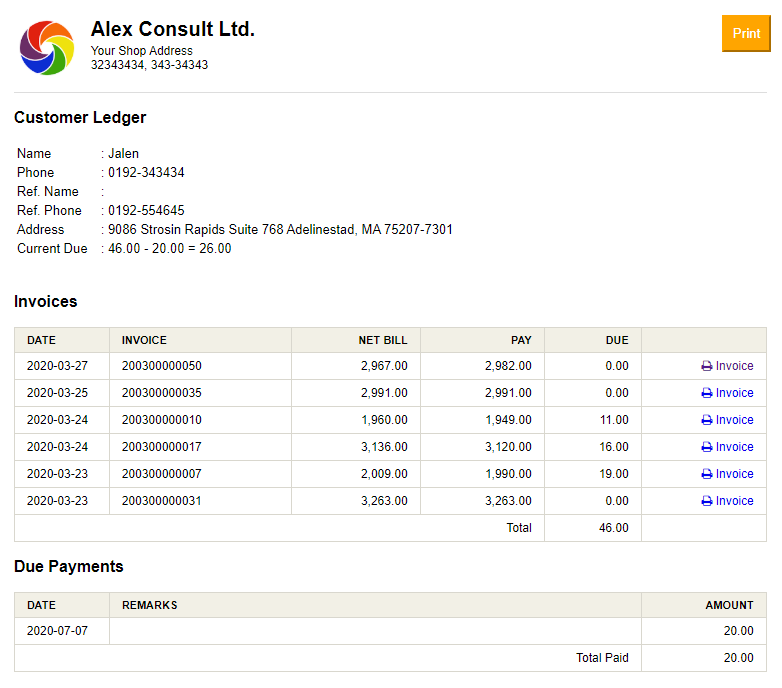Click printer icon for invoice 200300000035

[x=707, y=393]
